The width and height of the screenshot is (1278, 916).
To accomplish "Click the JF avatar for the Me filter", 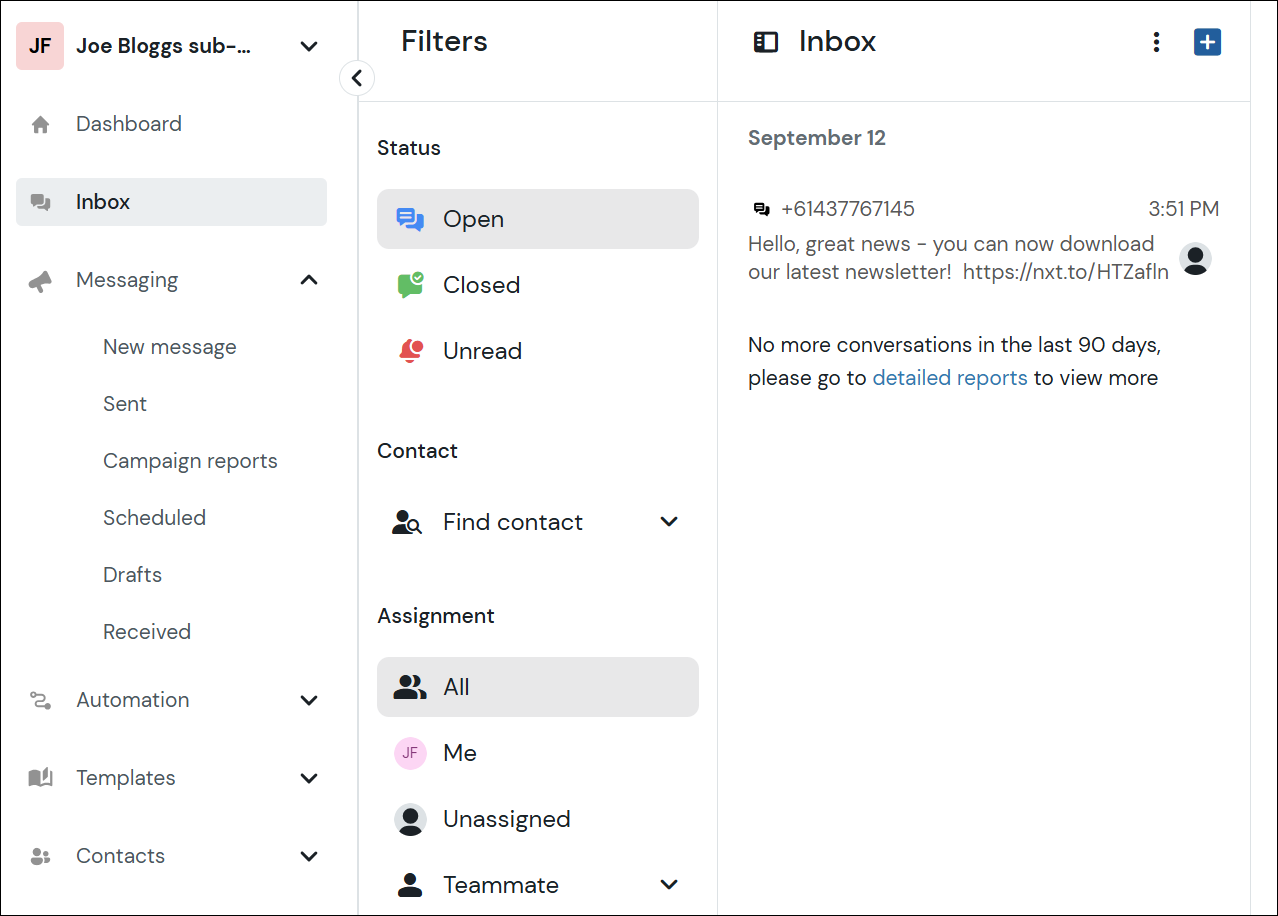I will 410,752.
